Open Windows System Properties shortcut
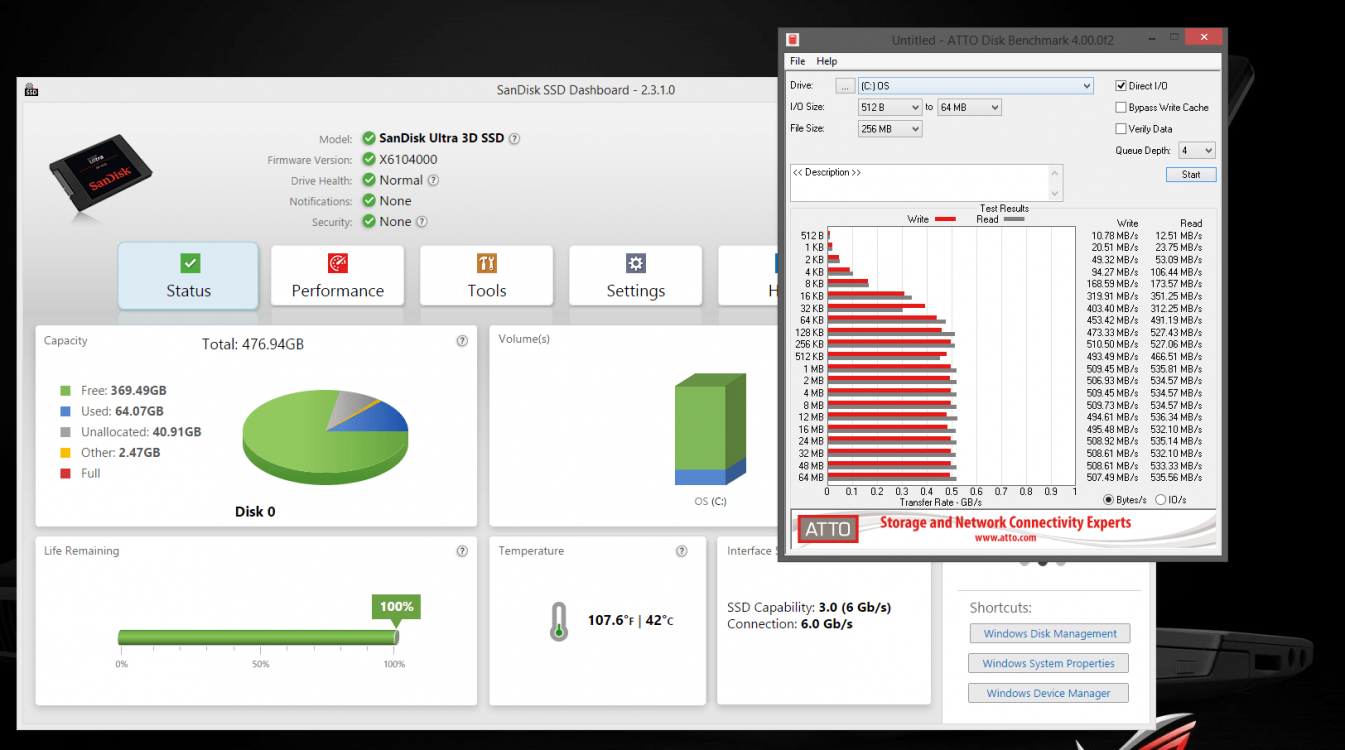 pos(1048,663)
